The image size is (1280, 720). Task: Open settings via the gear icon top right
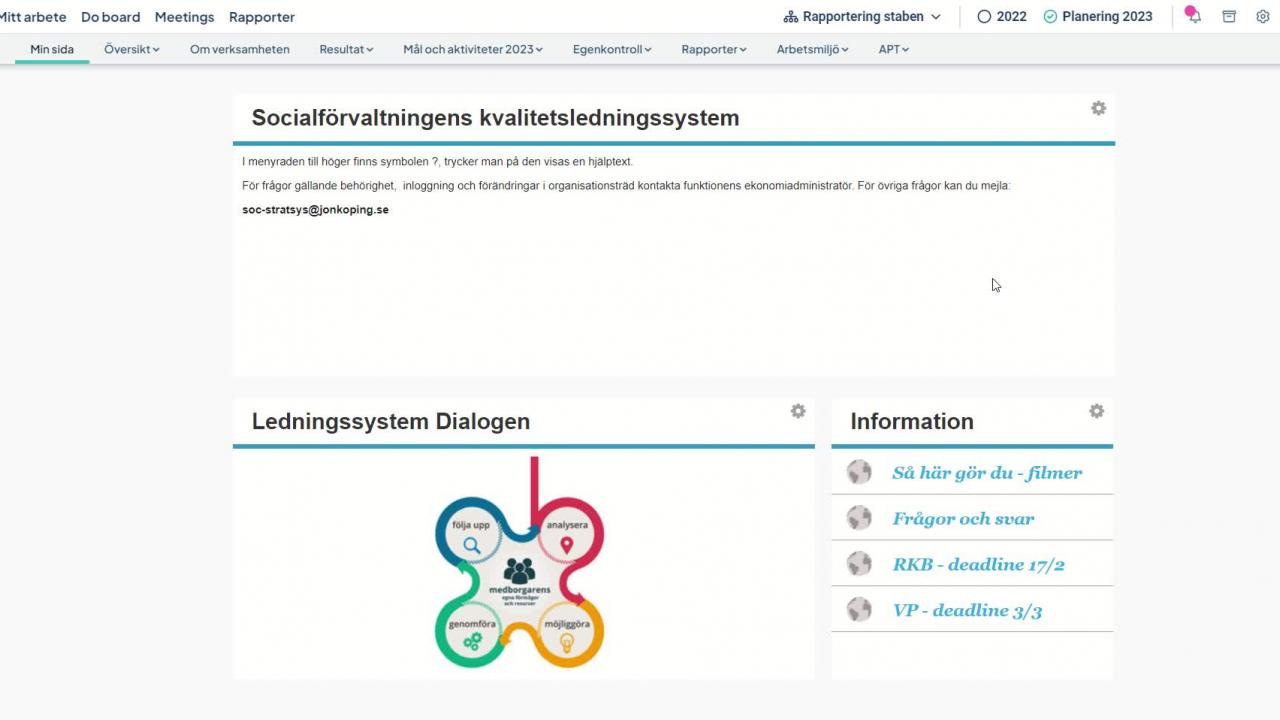(1262, 16)
